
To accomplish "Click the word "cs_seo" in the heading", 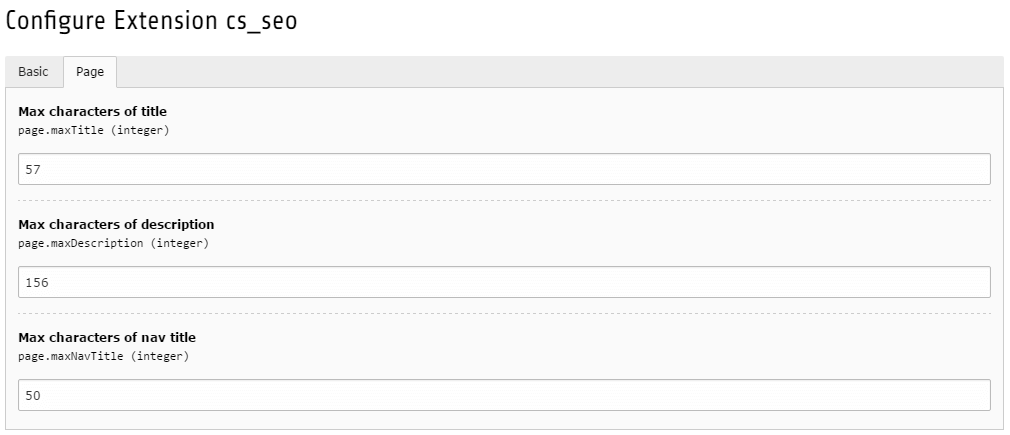I will (261, 22).
